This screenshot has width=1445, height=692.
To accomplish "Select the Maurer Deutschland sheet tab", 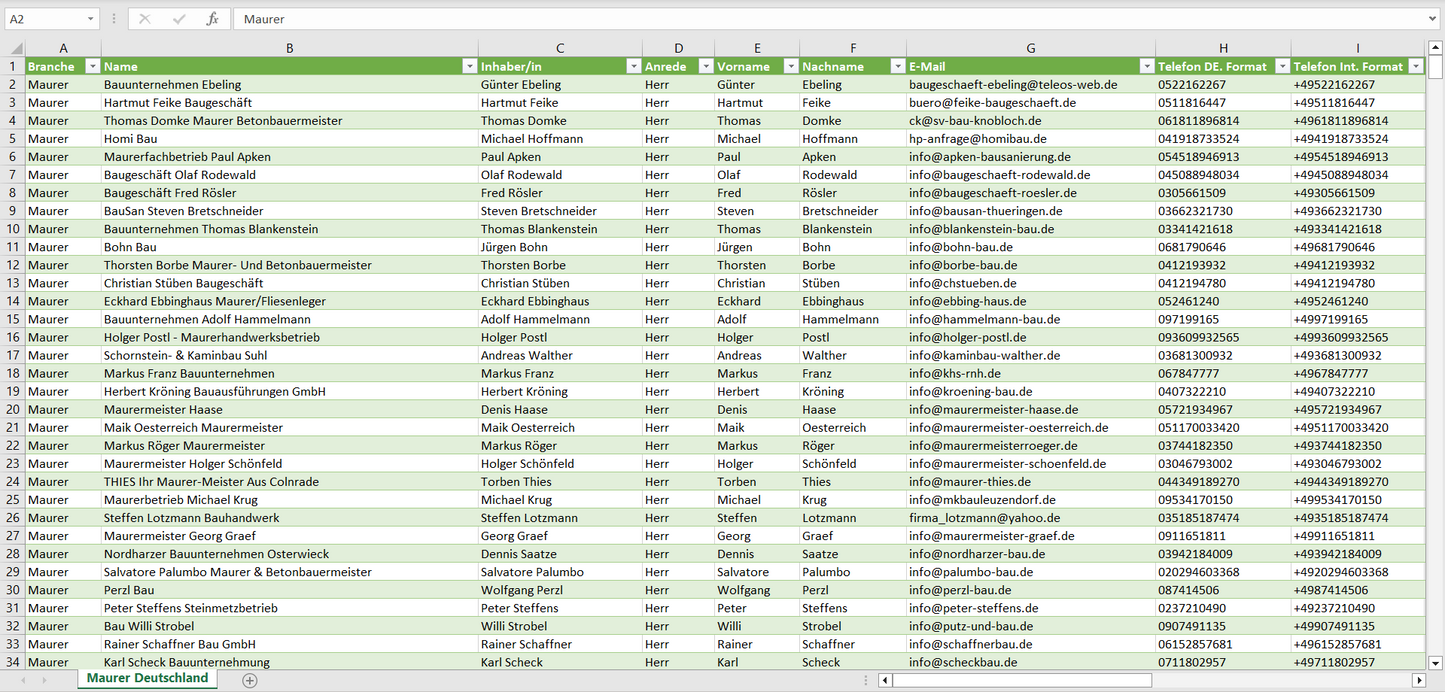I will tap(147, 678).
